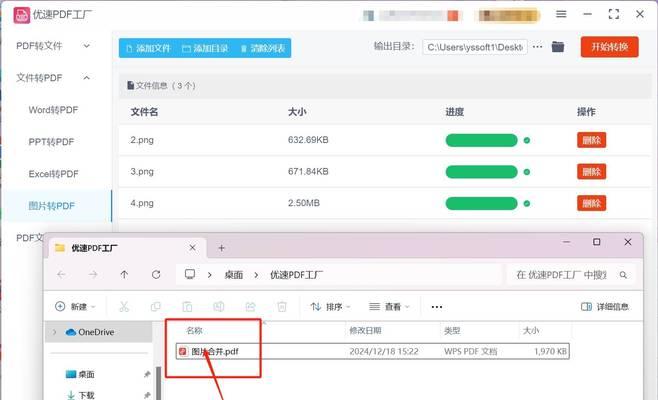Click 清除列表 to clear the list

point(263,48)
